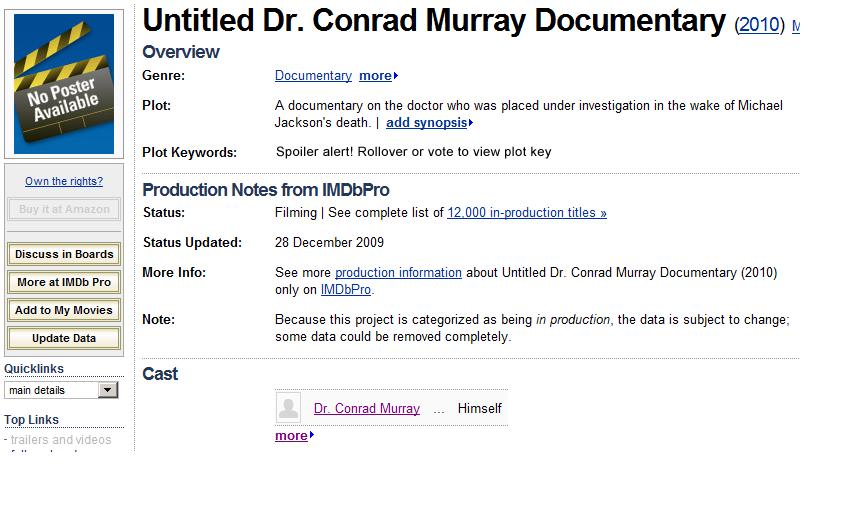Click trailers and videos in Top Links

tap(61, 440)
